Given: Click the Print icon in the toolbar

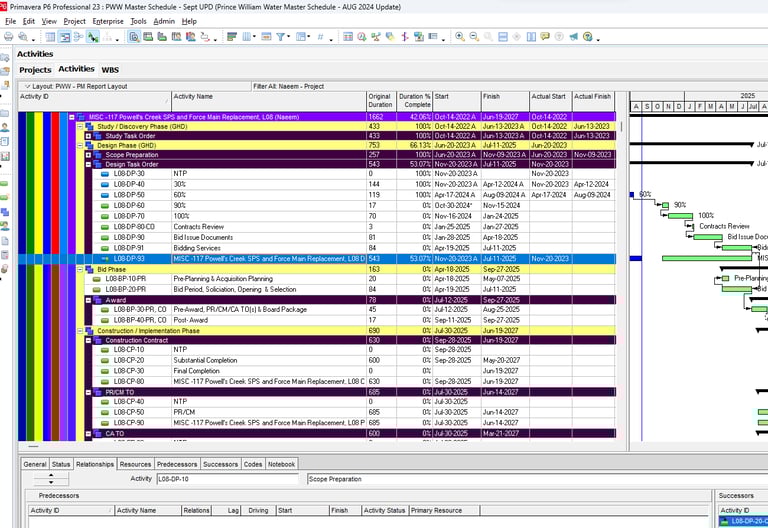Looking at the screenshot, I should [x=8, y=37].
